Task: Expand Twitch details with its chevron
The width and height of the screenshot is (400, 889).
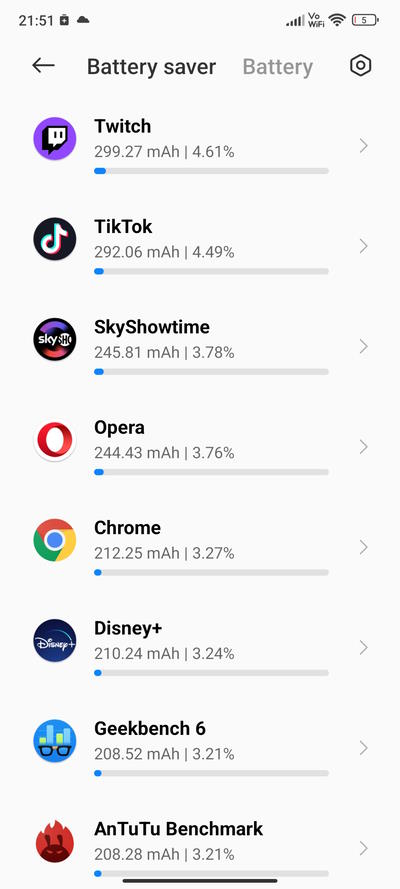Action: pos(364,146)
